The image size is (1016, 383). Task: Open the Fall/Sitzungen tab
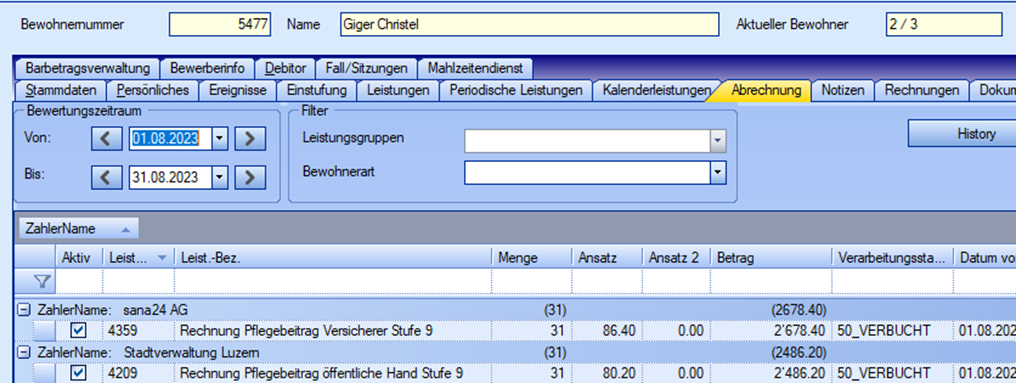click(x=367, y=68)
